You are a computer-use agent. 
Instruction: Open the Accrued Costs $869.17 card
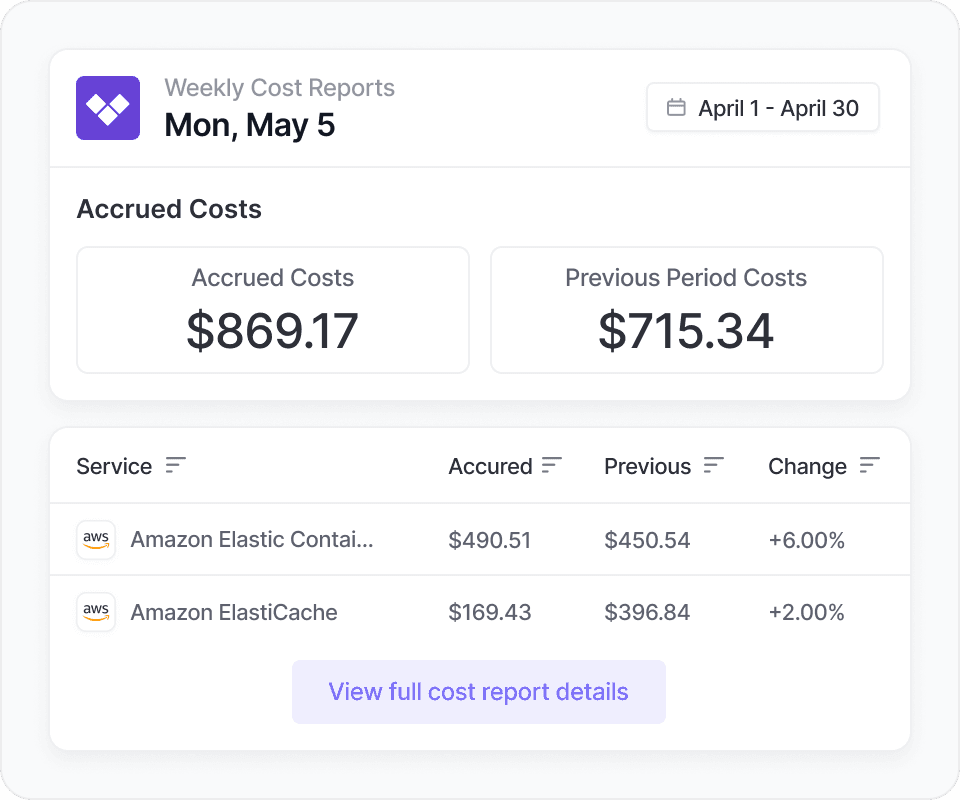pos(273,310)
